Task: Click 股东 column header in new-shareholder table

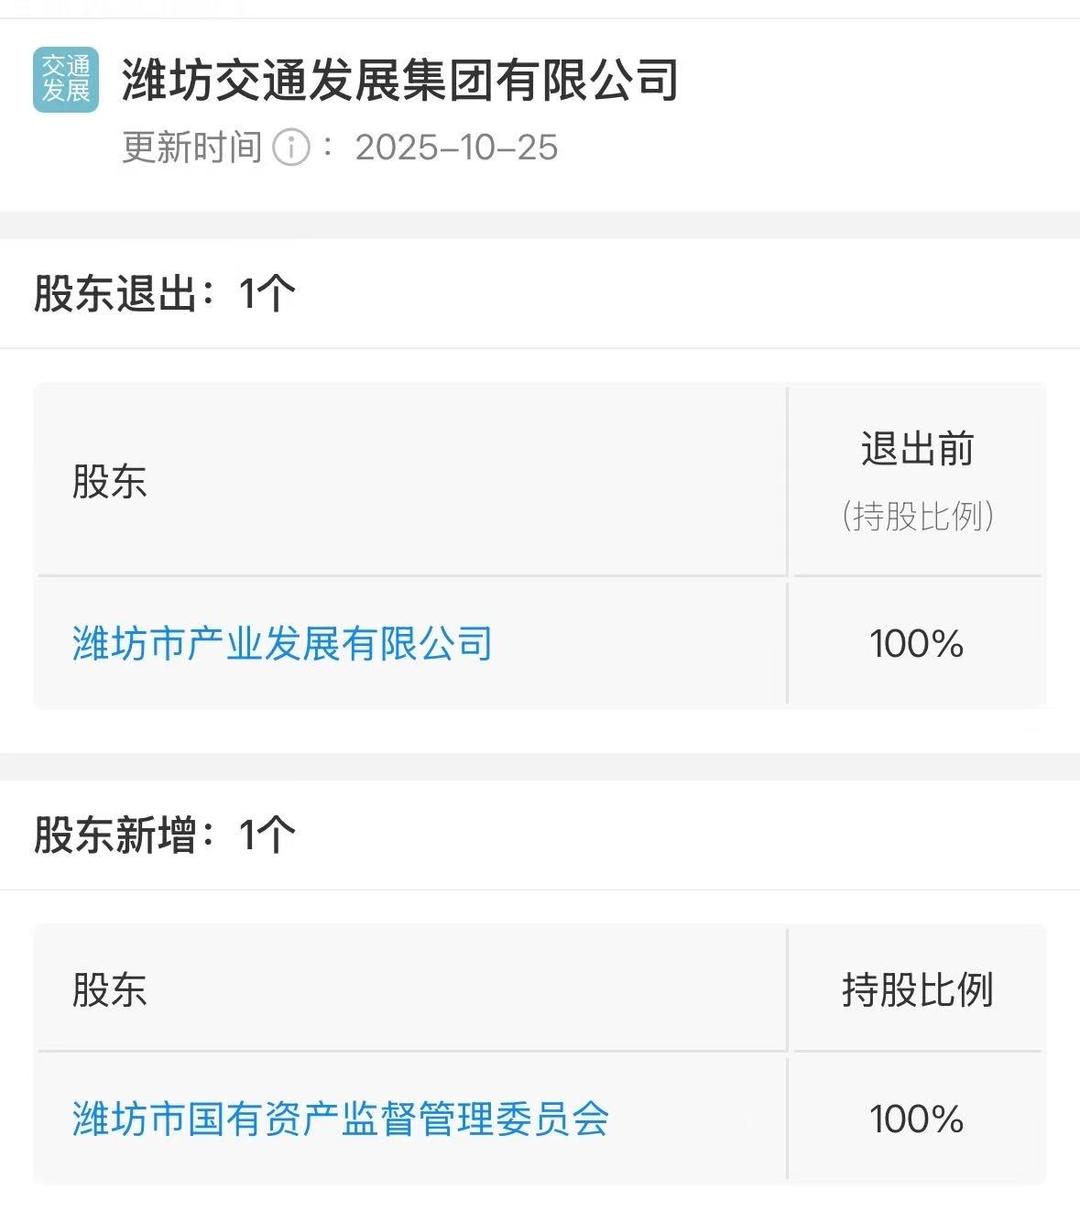Action: pos(110,989)
